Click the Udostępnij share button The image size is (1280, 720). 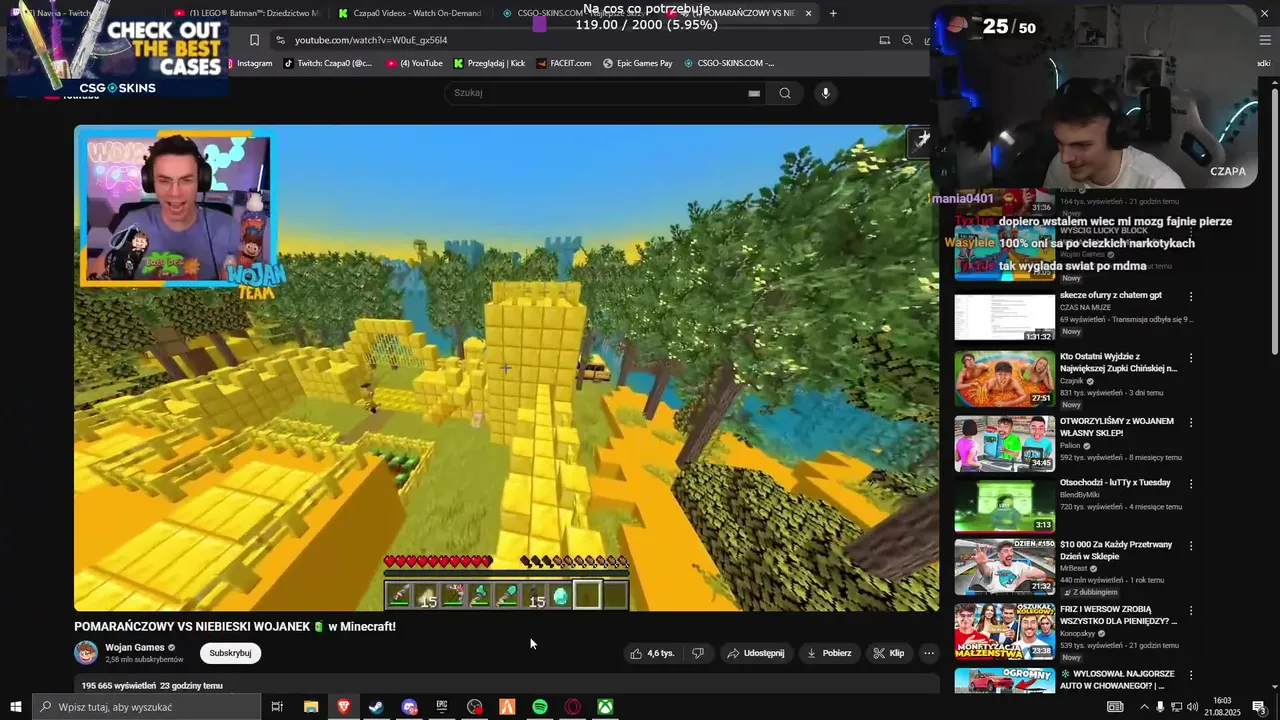pyautogui.click(x=755, y=653)
